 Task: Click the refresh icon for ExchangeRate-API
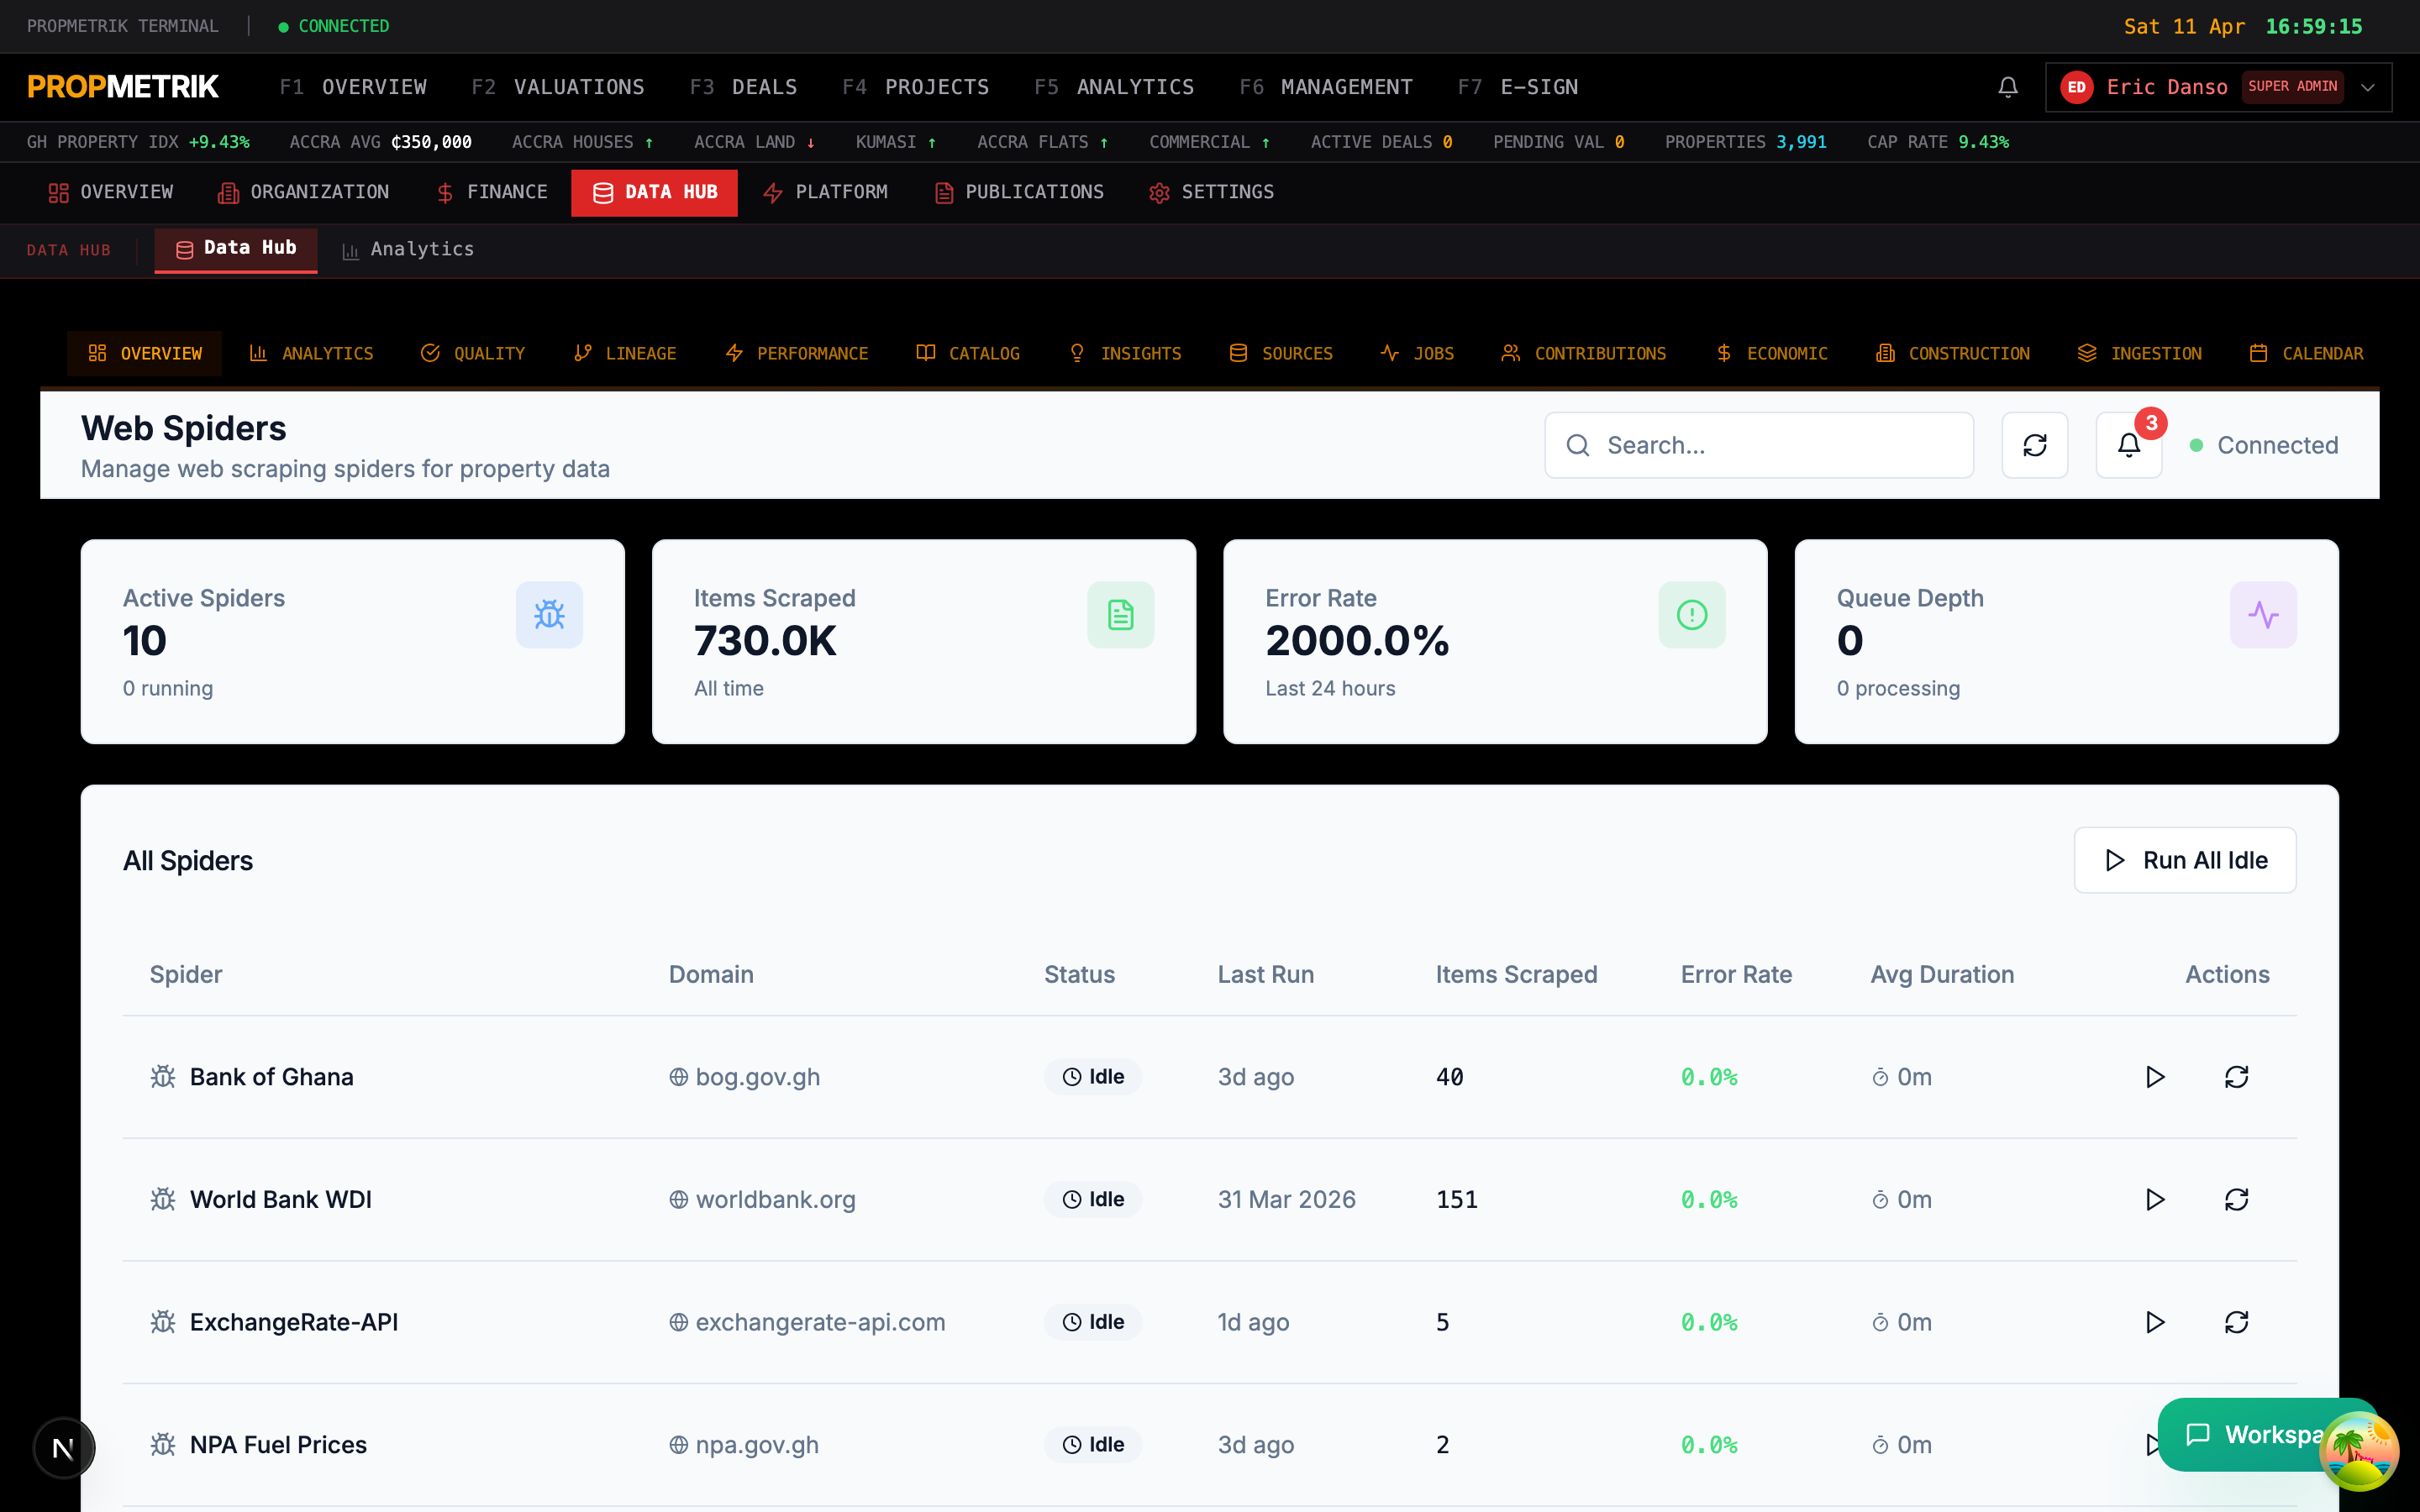click(2236, 1322)
